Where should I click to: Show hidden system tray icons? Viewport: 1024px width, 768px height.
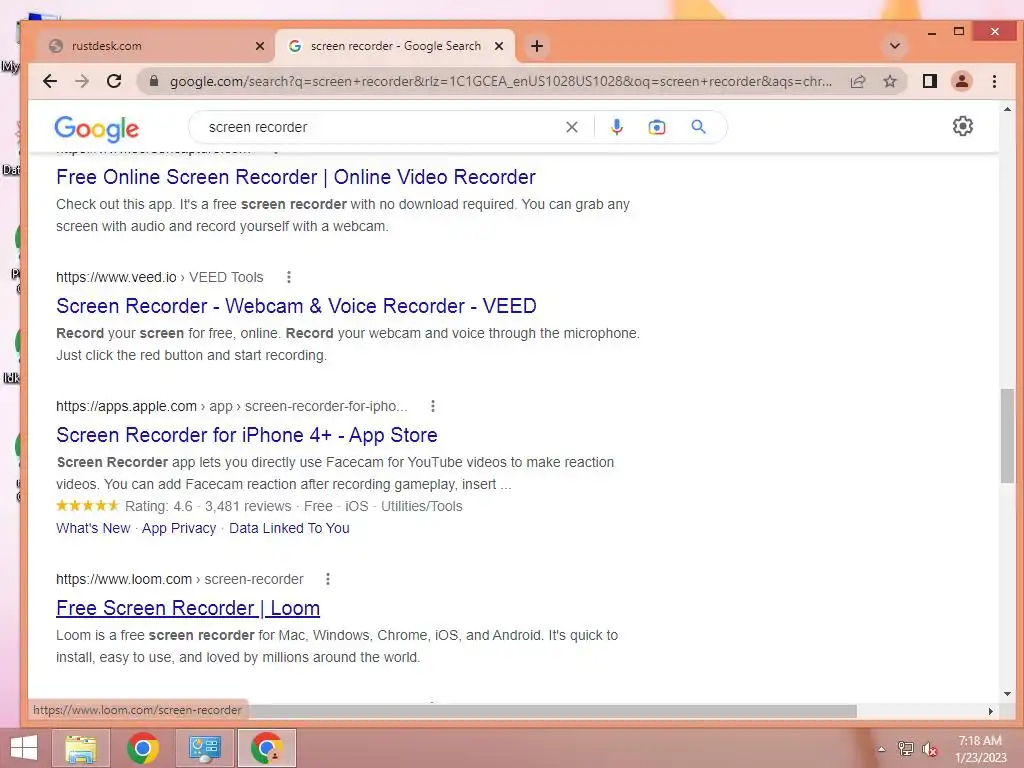881,749
